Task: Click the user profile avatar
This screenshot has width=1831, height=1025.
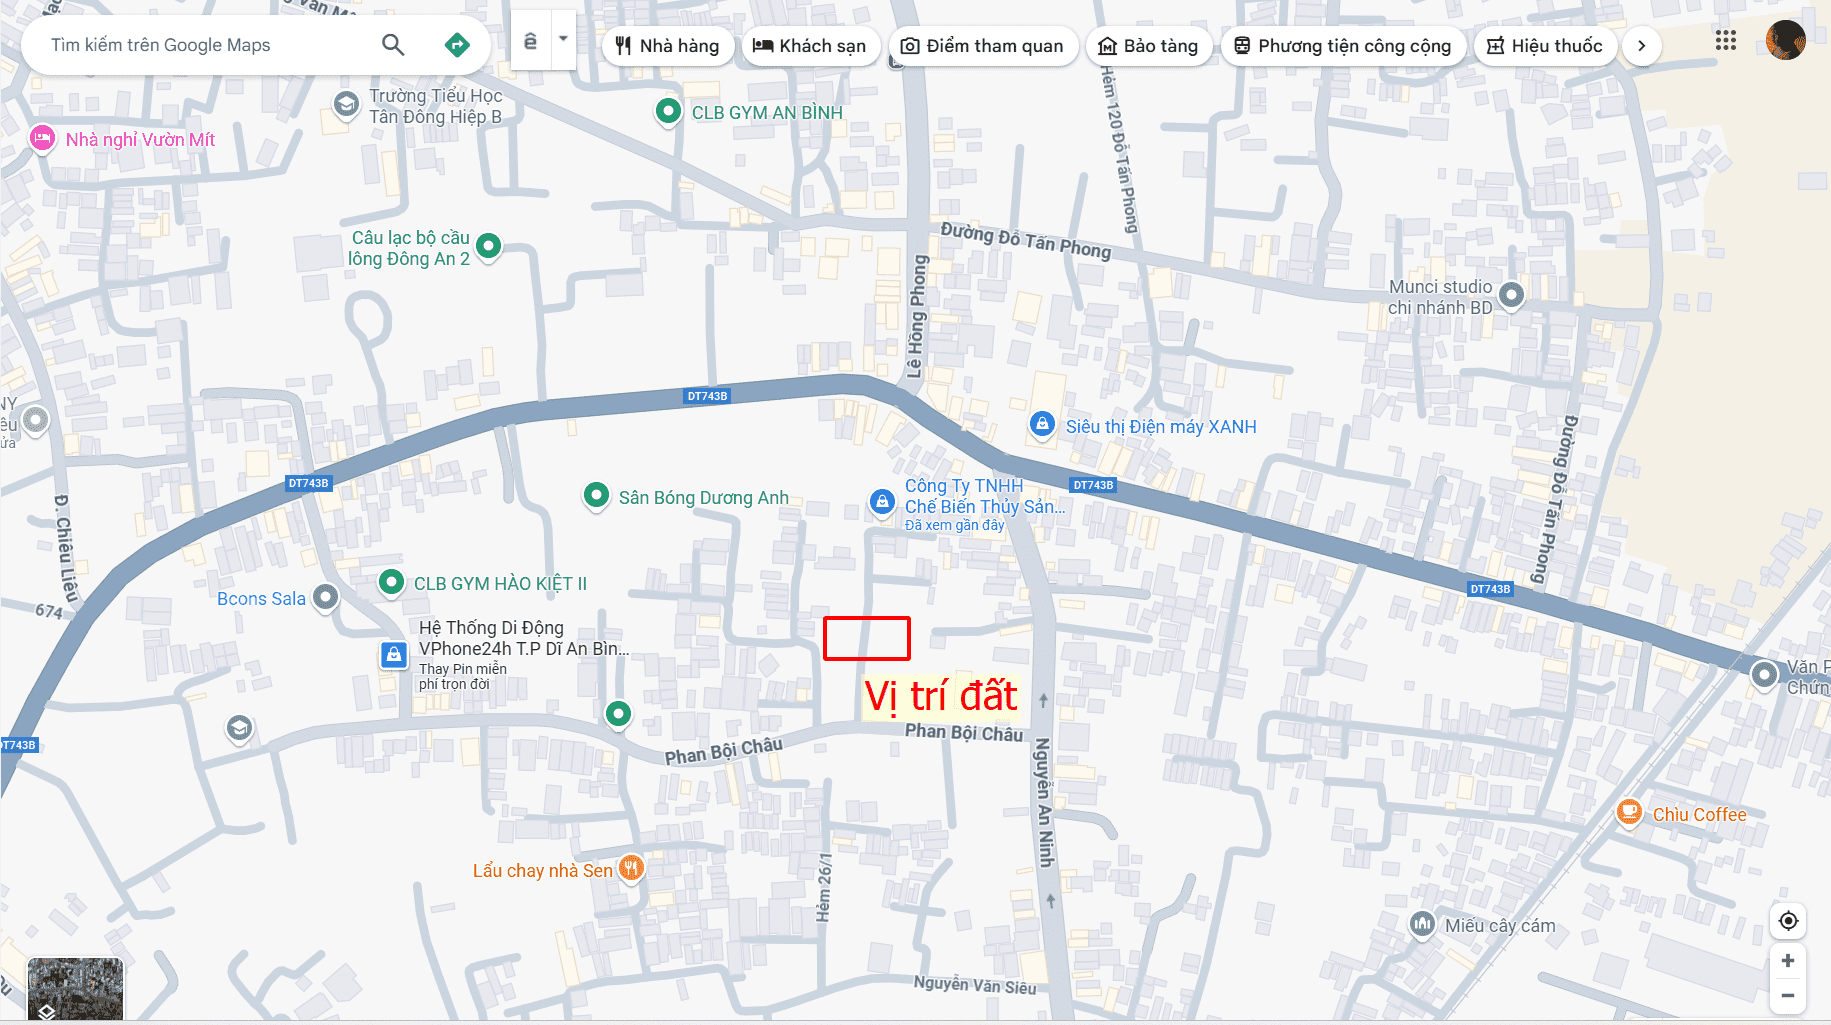Action: [1785, 40]
